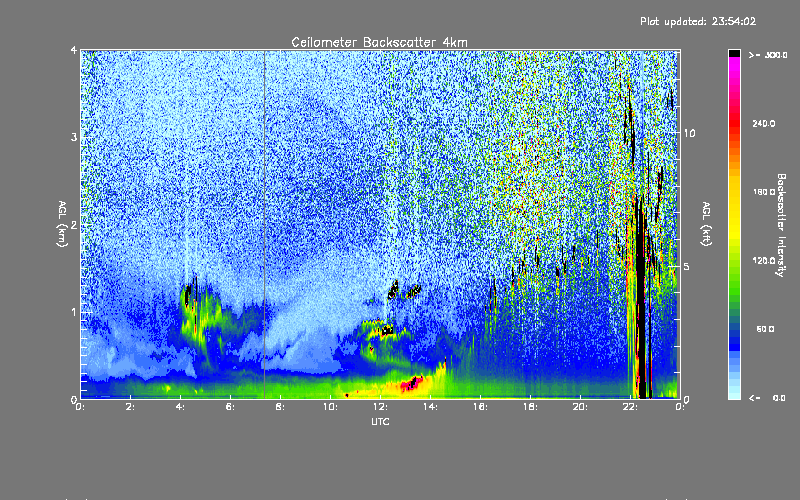Screen dimensions: 800x500
Task: Click the '120.0' colorbar value
Action: [764, 260]
